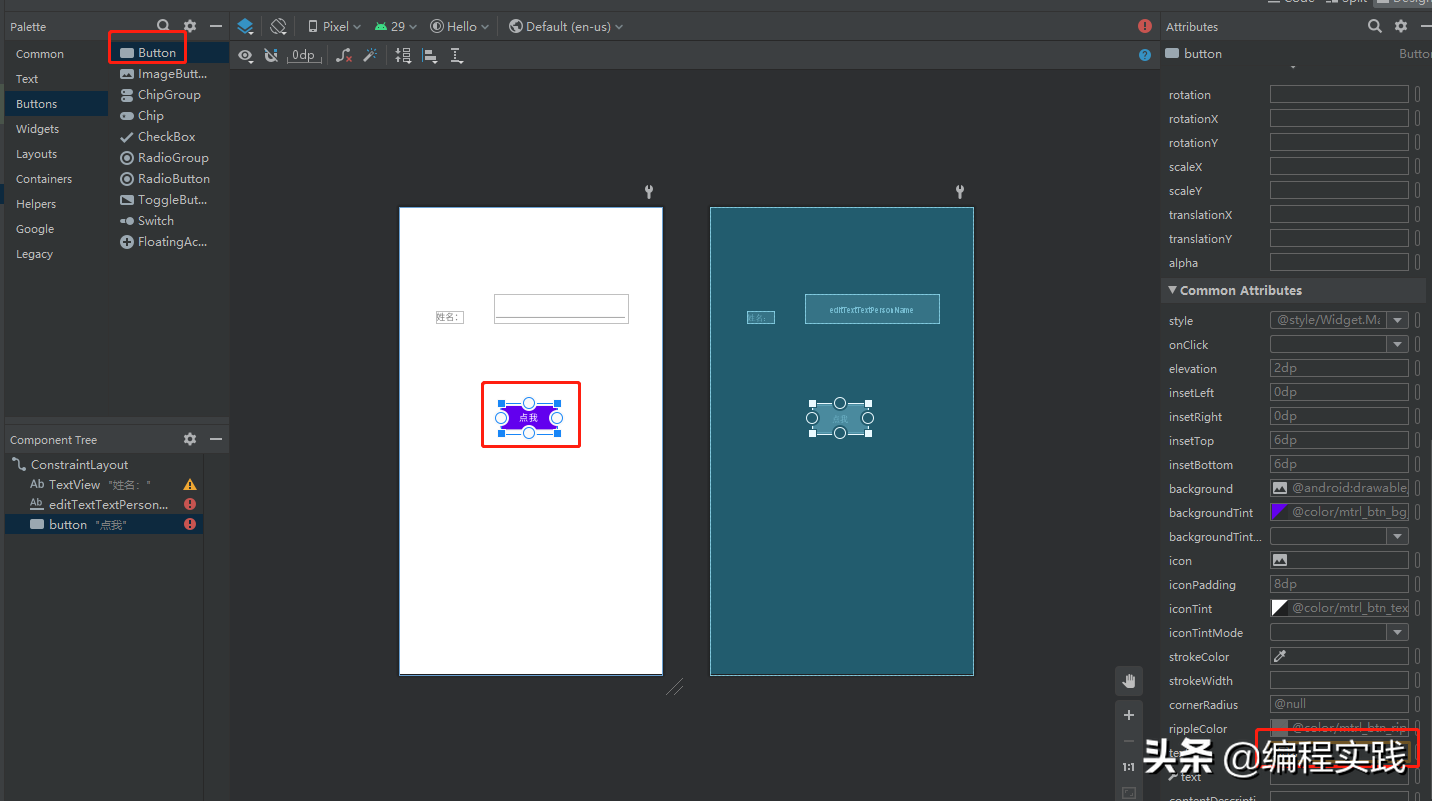Image resolution: width=1432 pixels, height=801 pixels.
Task: Select Switch in the palette list
Action: 168,221
